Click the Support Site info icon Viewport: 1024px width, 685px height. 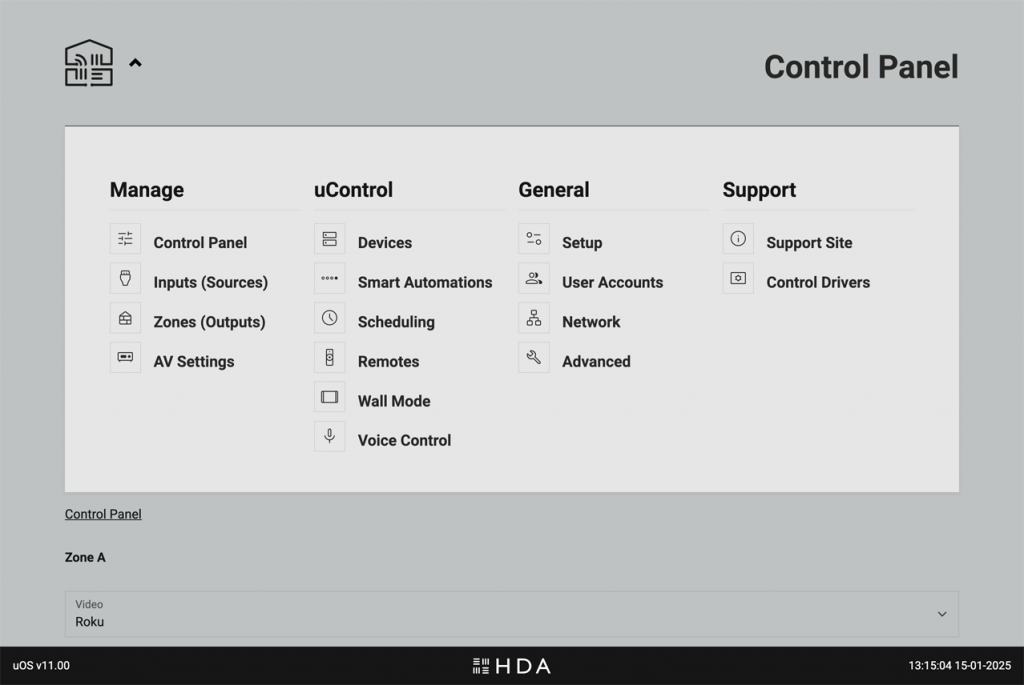tap(738, 239)
